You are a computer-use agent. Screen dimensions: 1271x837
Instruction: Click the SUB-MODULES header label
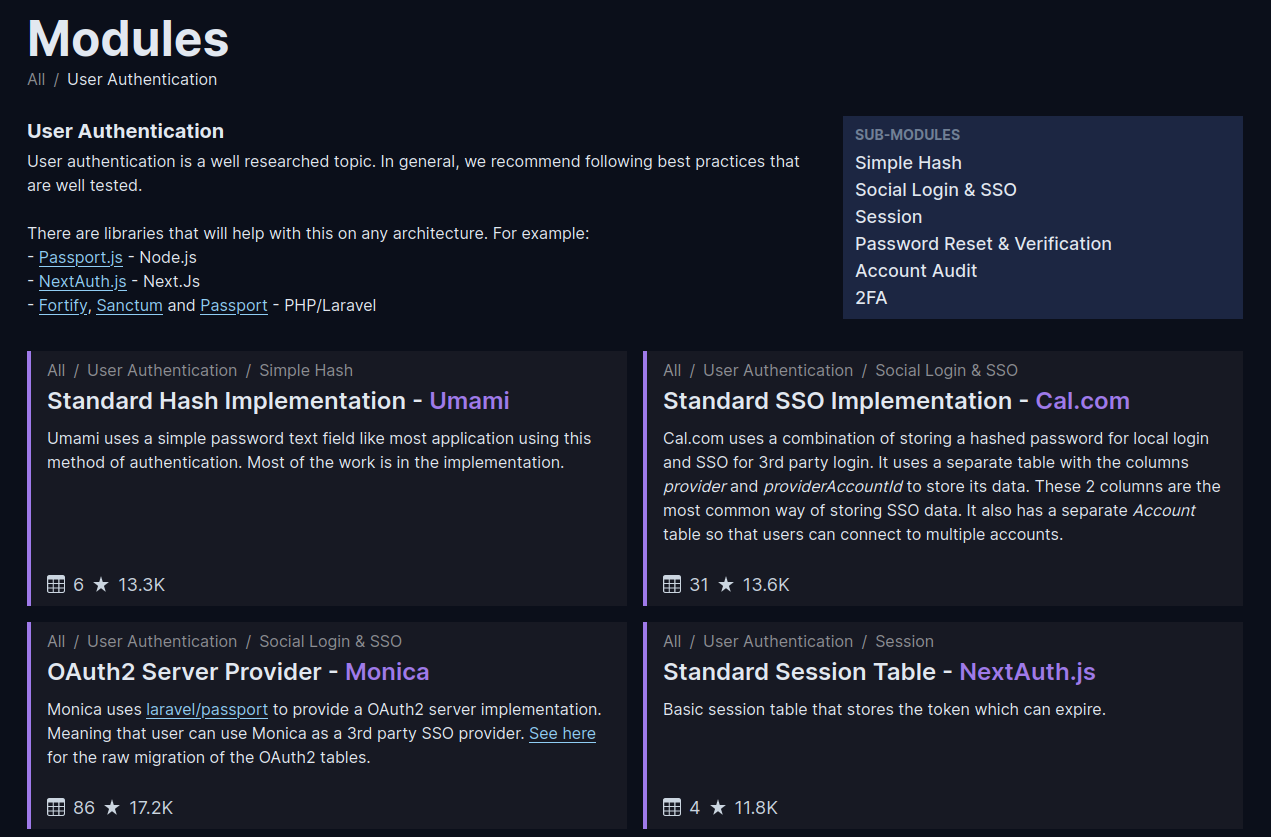click(907, 135)
